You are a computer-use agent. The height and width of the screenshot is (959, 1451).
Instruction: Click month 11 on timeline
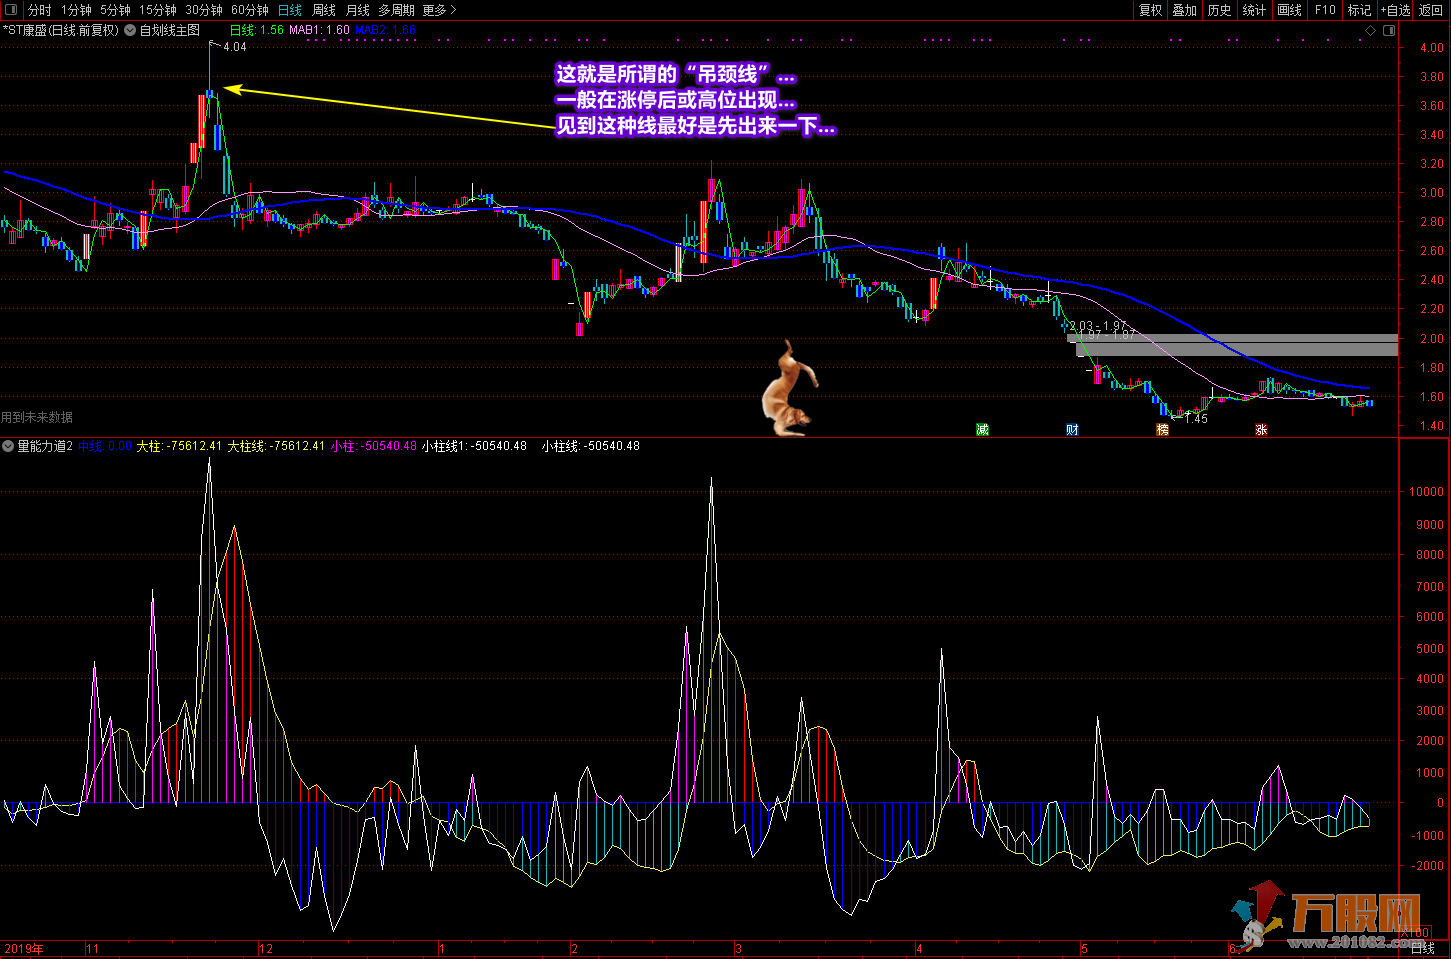[x=92, y=949]
